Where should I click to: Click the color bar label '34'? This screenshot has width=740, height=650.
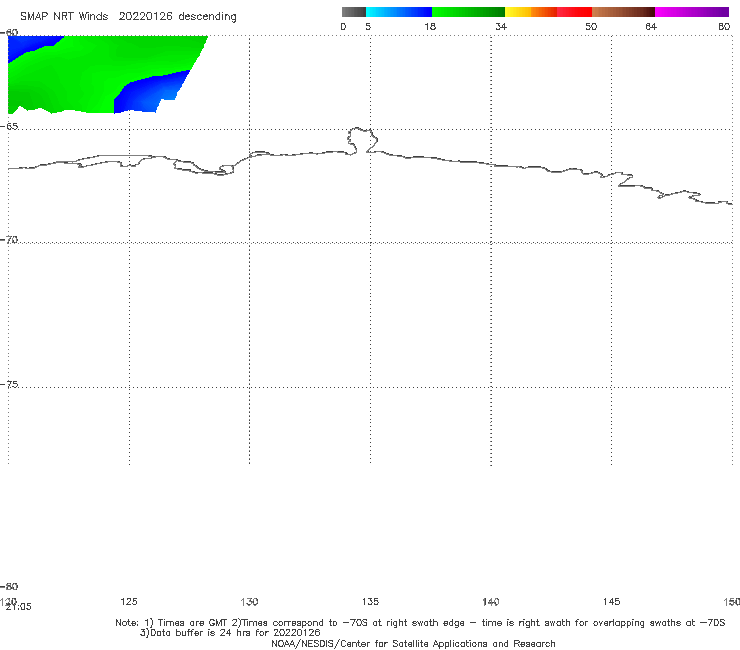click(501, 26)
